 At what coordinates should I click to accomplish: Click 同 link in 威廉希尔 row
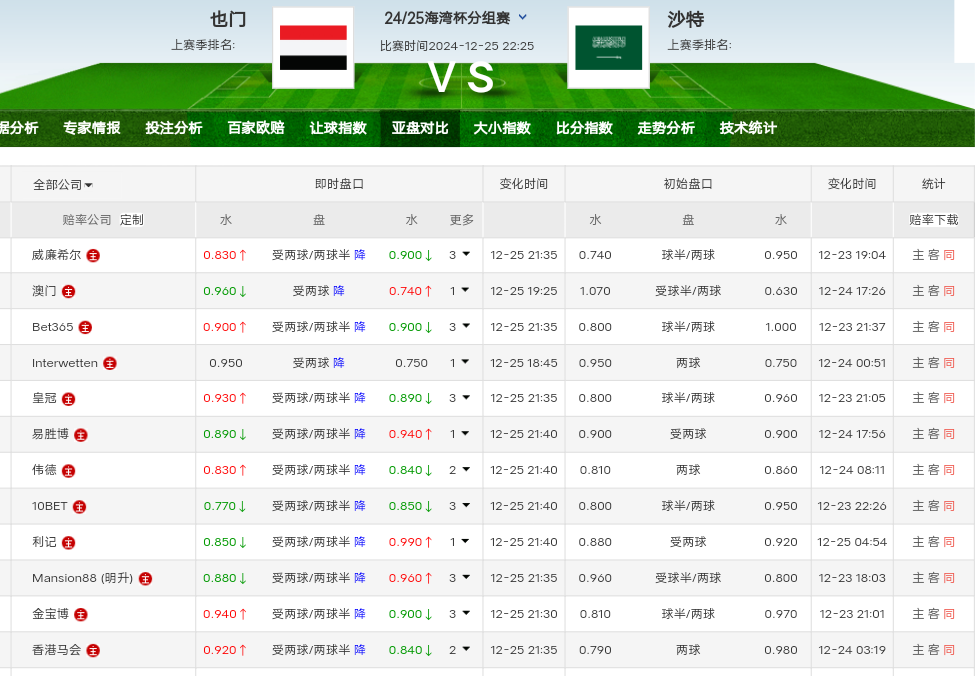949,255
